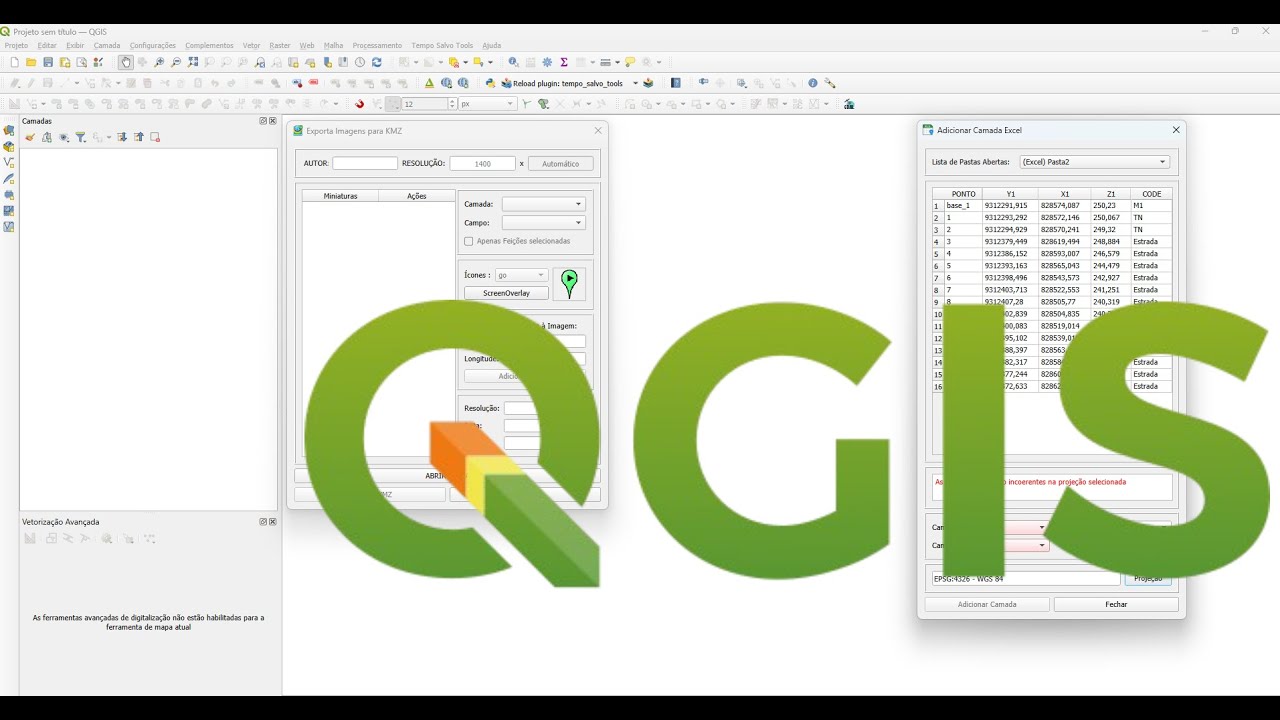The width and height of the screenshot is (1280, 720).
Task: Click the Miniaturas column header
Action: tap(340, 196)
